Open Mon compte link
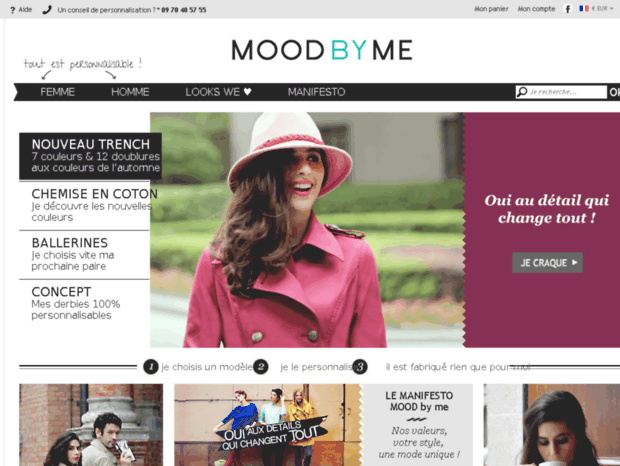Screen dimensions: 620x466 tap(536, 9)
